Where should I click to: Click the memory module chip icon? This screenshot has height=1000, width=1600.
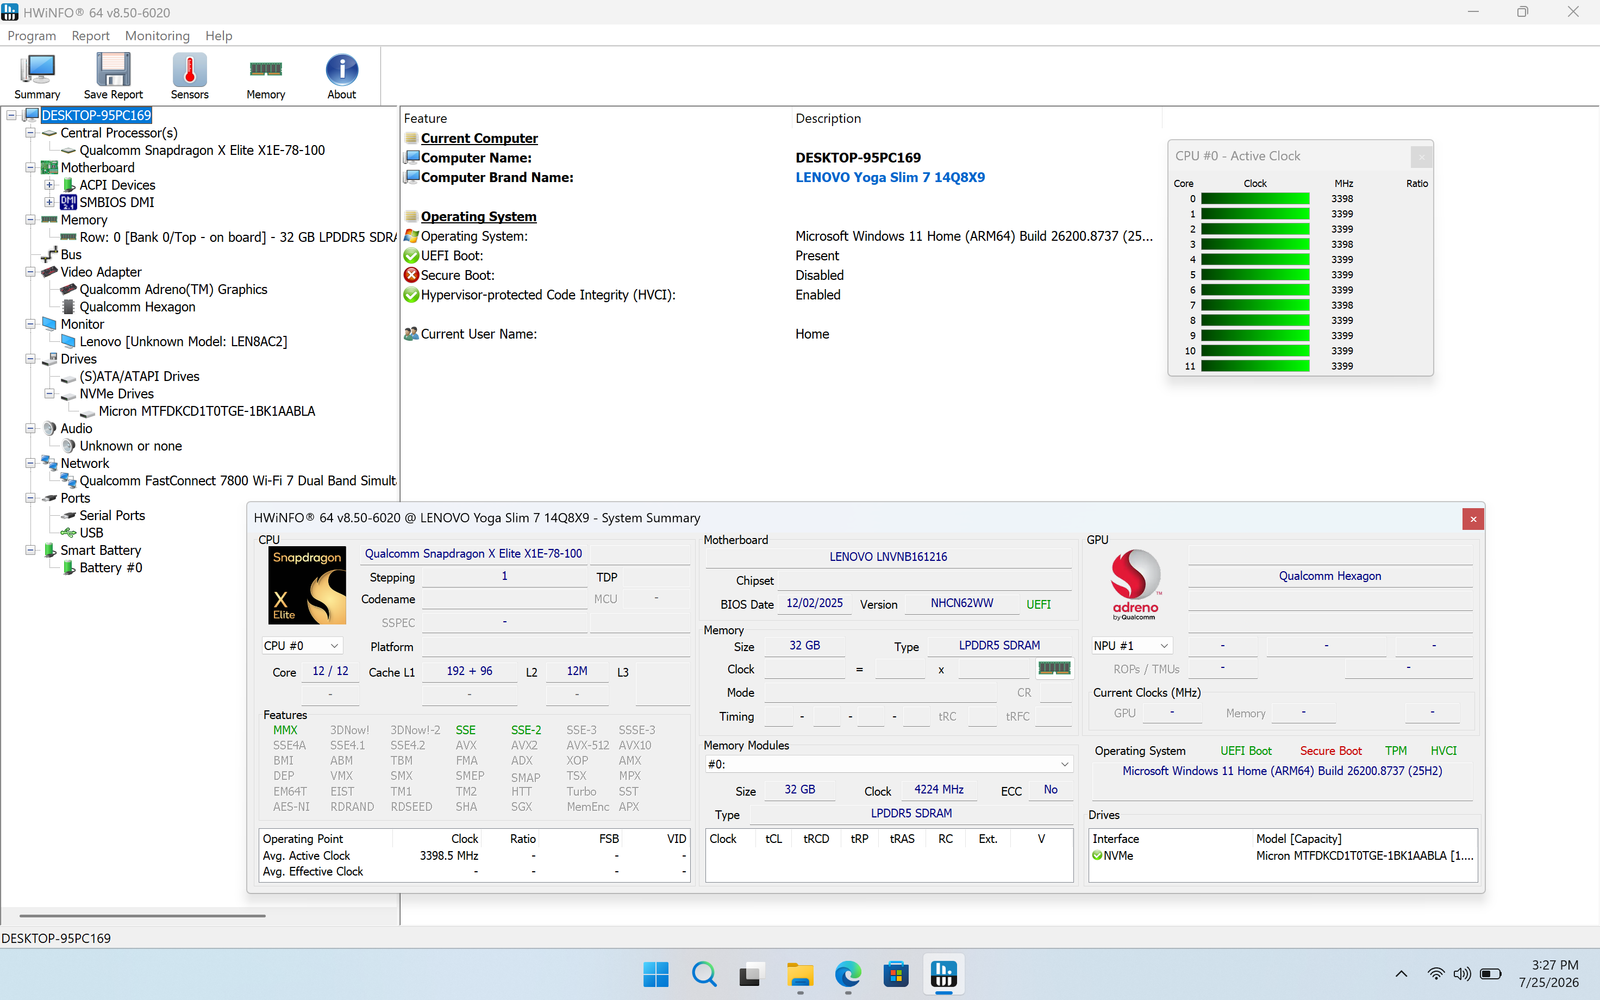[x=1054, y=668]
